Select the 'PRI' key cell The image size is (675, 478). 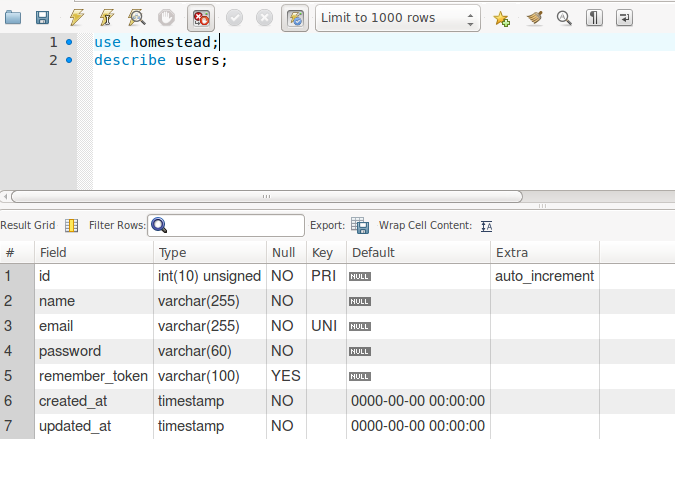(x=326, y=276)
